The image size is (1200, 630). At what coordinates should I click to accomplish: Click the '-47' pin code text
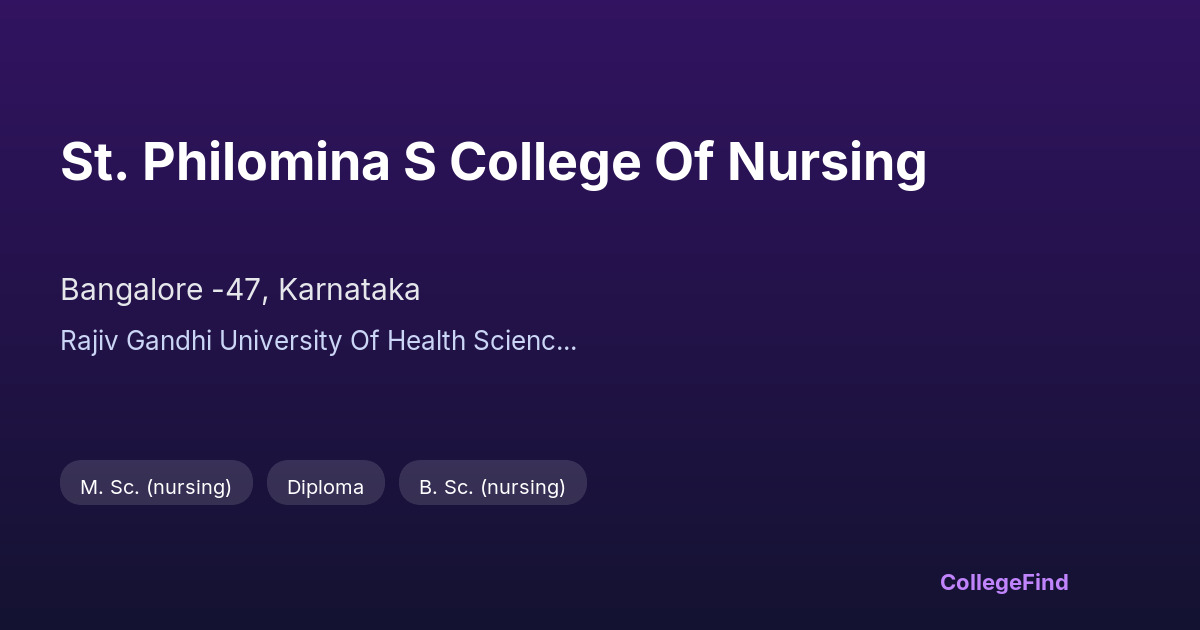click(x=239, y=290)
